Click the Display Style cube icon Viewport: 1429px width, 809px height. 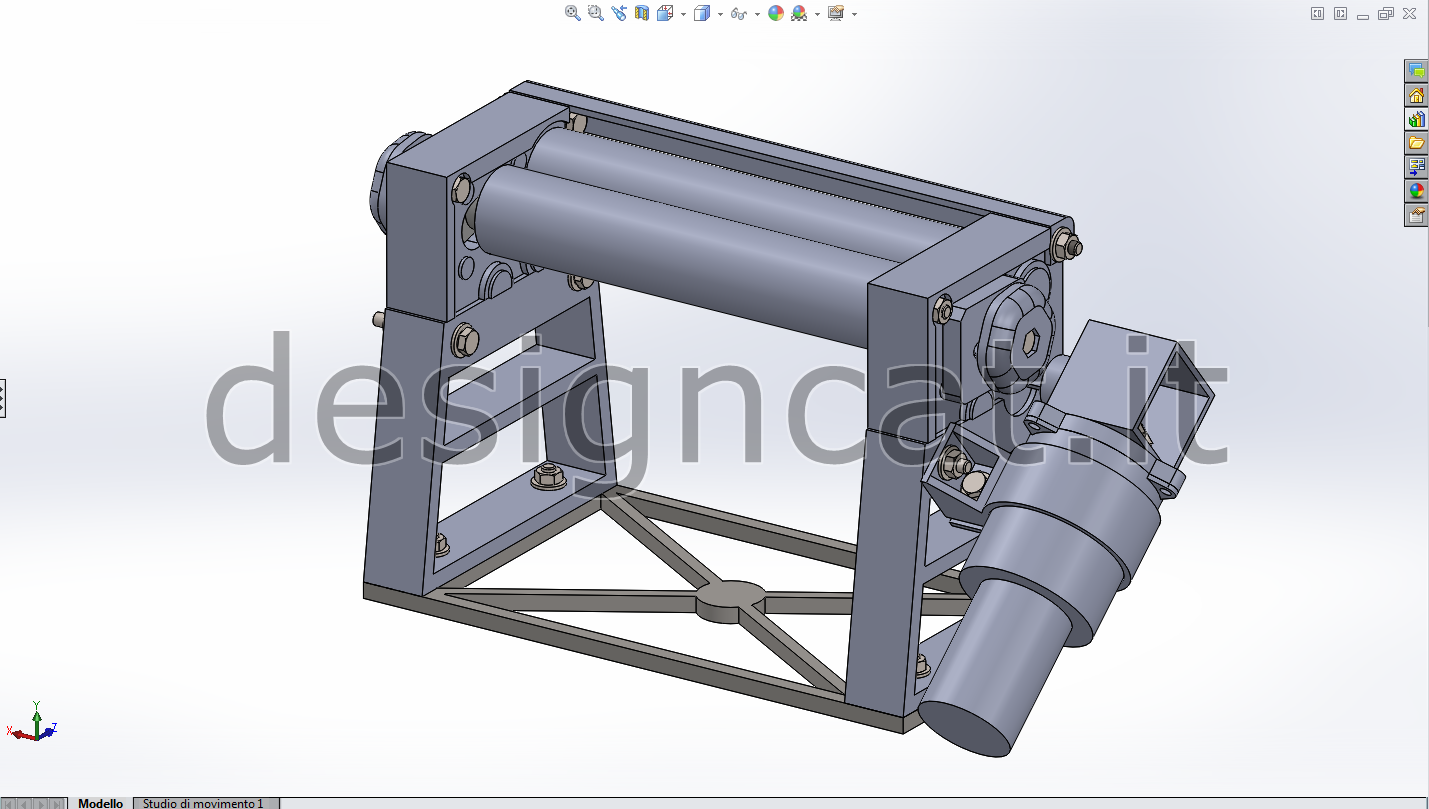702,13
